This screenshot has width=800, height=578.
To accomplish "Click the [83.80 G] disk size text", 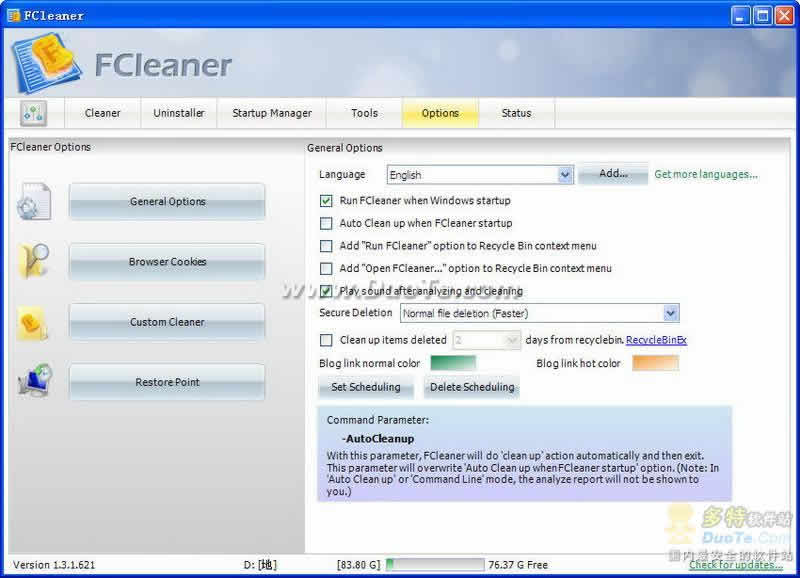I will click(x=359, y=565).
